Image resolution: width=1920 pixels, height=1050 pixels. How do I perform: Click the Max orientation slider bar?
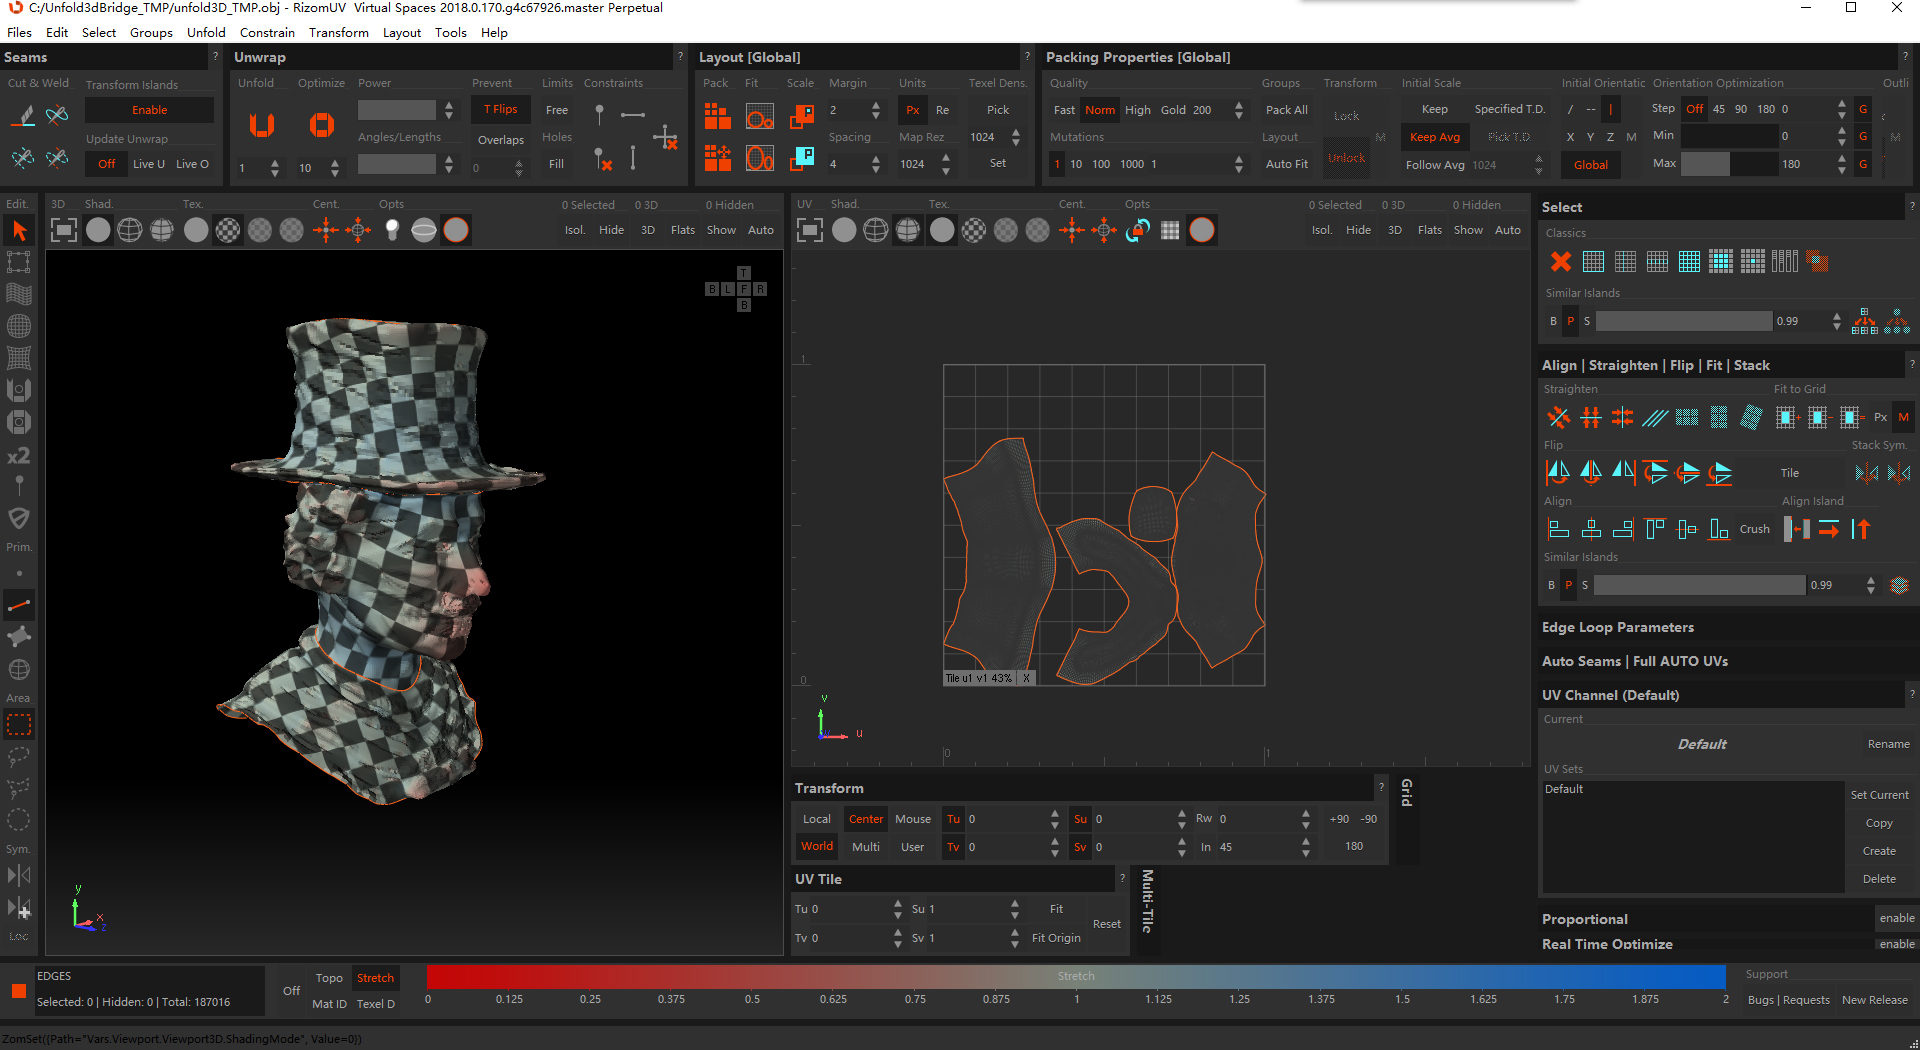pos(1730,164)
